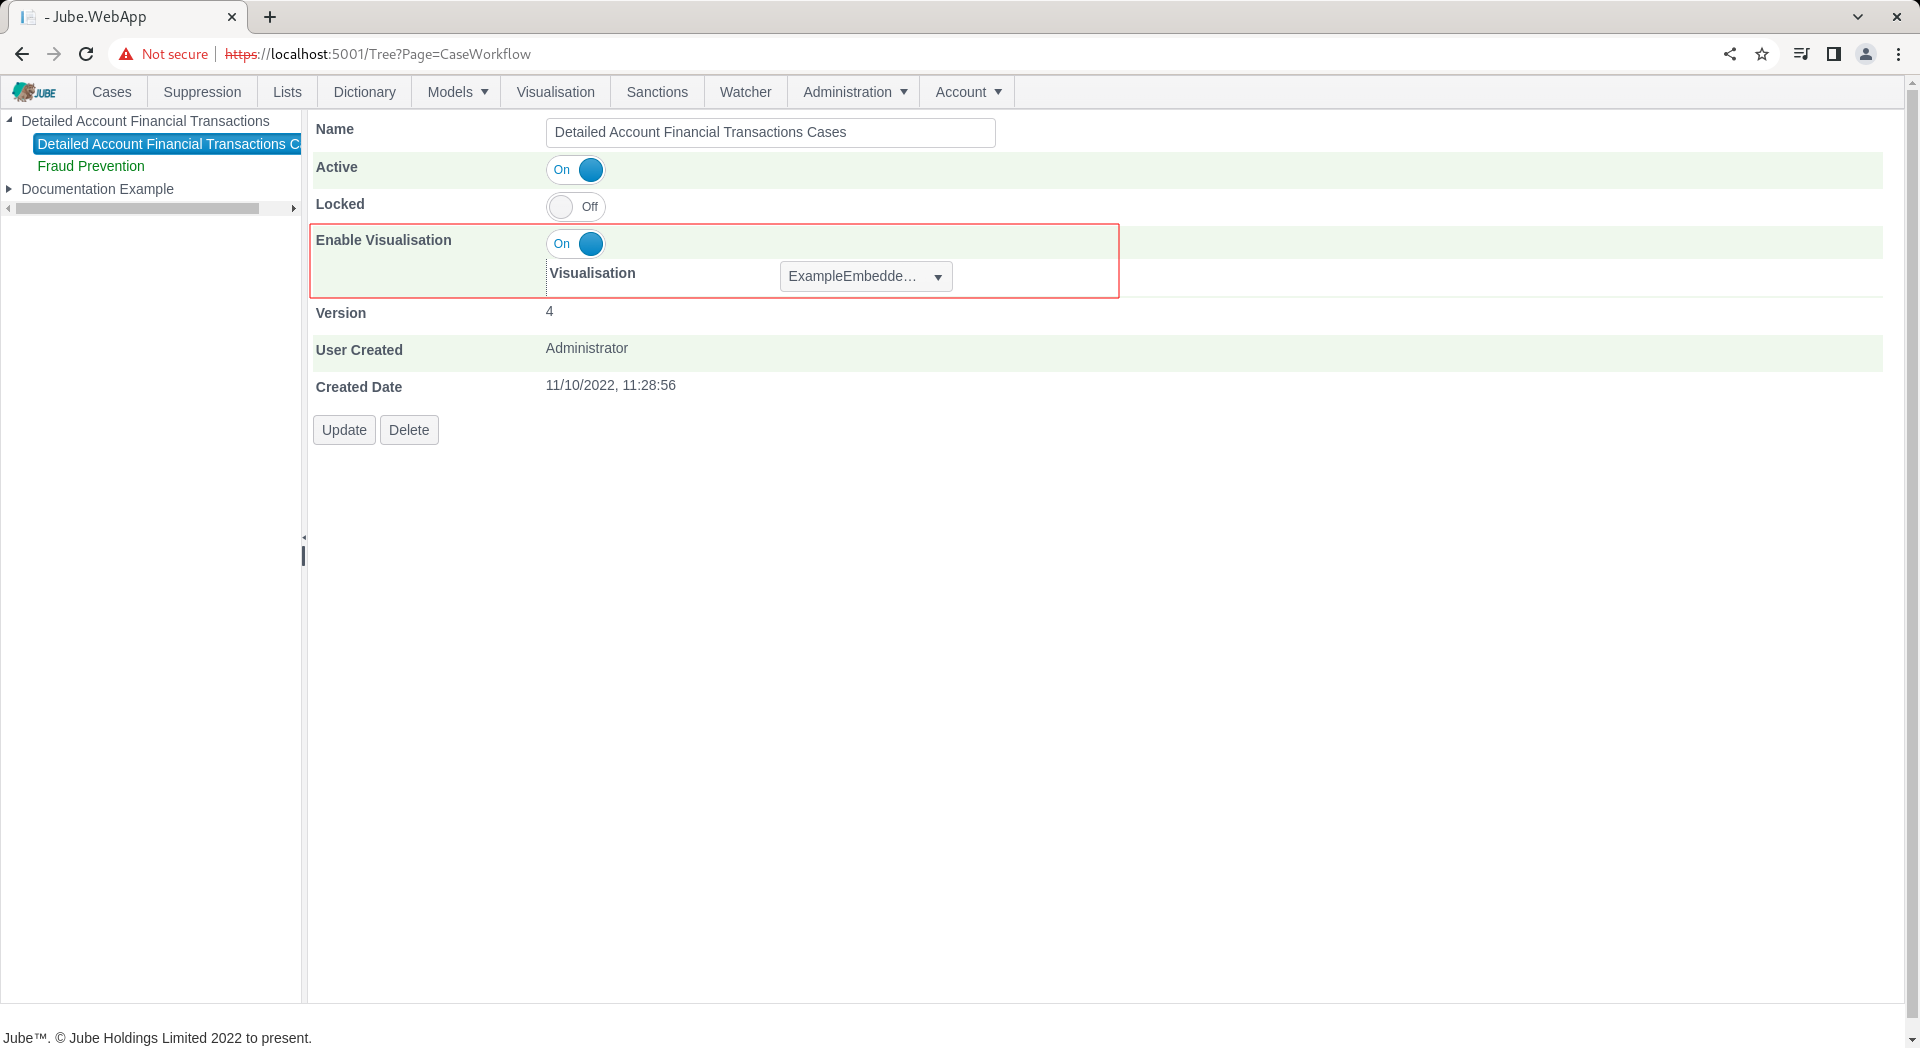The width and height of the screenshot is (1920, 1048).
Task: Click the Jube logo icon
Action: coord(34,92)
